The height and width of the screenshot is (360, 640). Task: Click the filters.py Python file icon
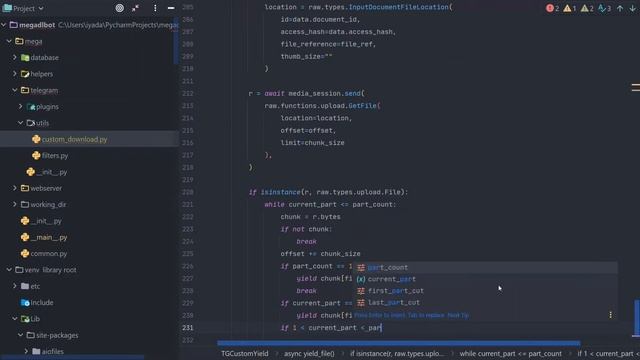point(36,156)
